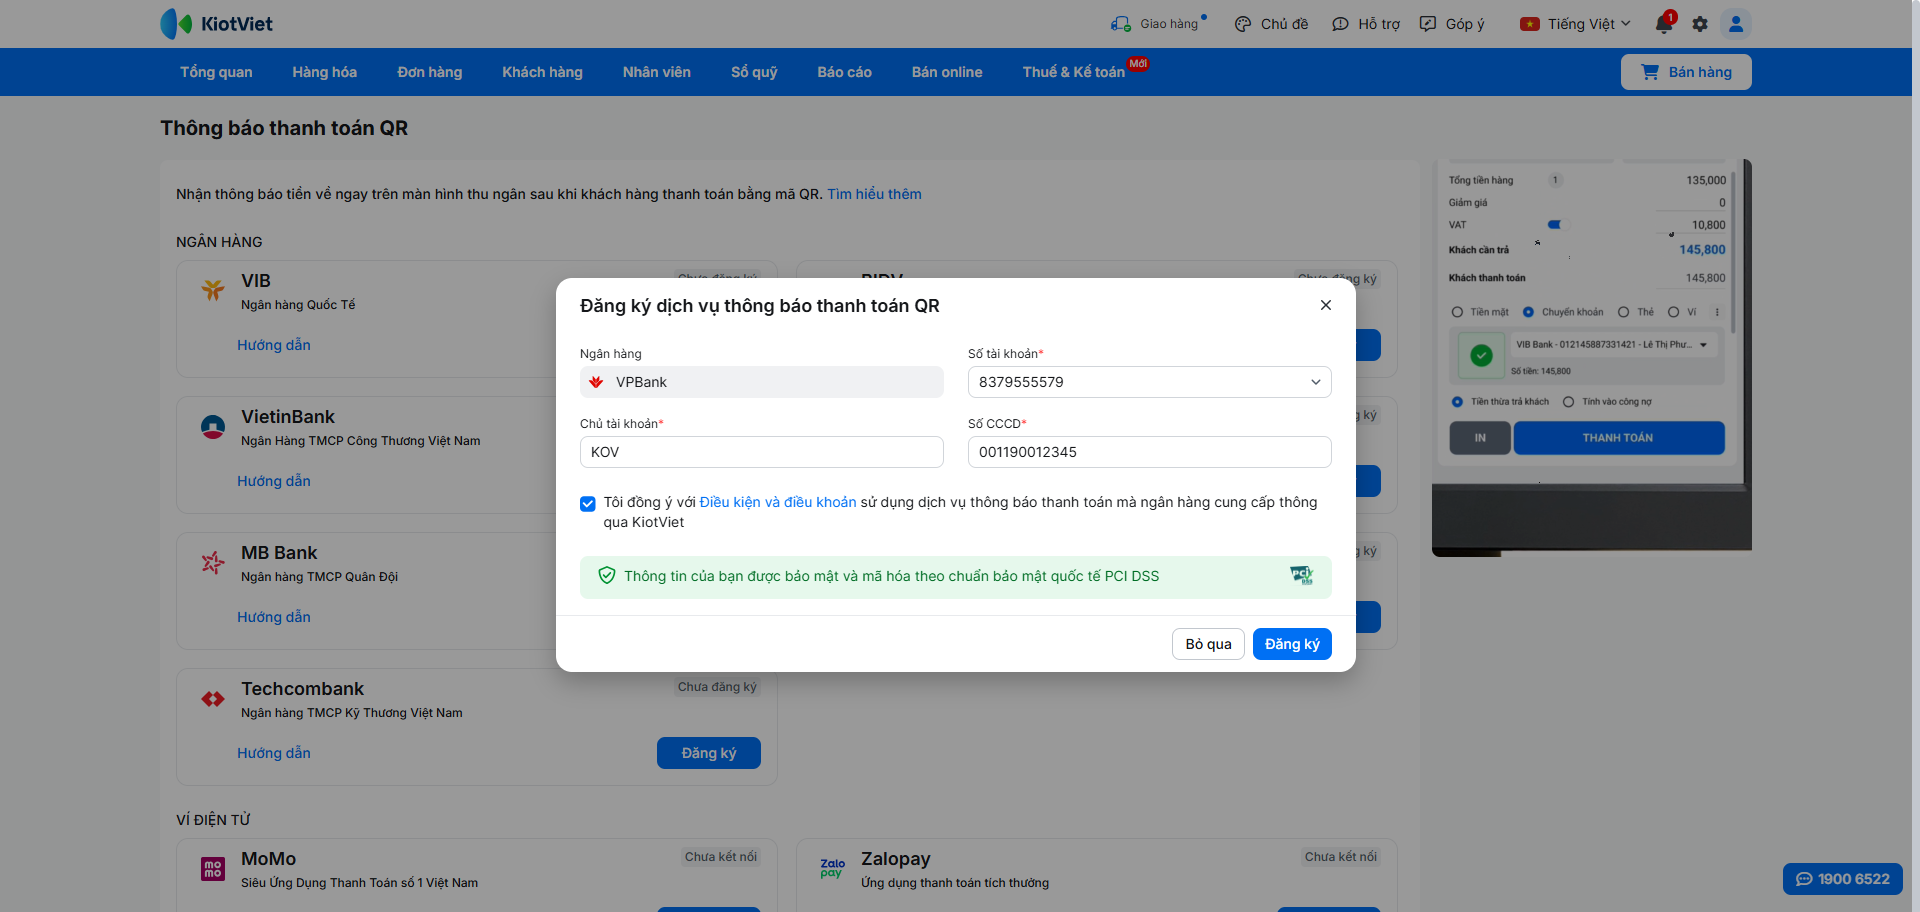Register Techcombank with its Đăng ký button
1920x912 pixels.
[709, 753]
